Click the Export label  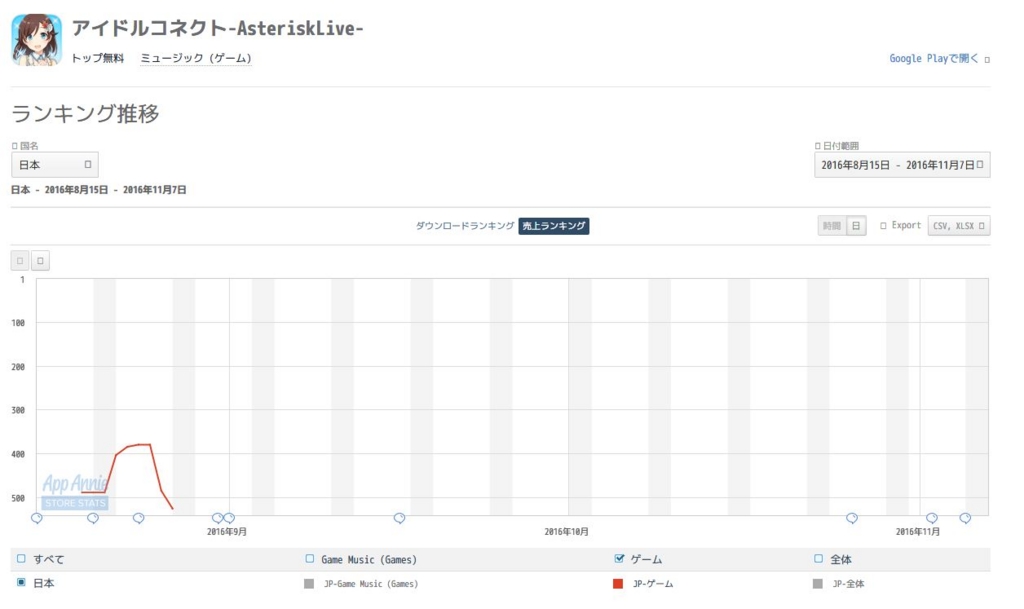click(906, 225)
